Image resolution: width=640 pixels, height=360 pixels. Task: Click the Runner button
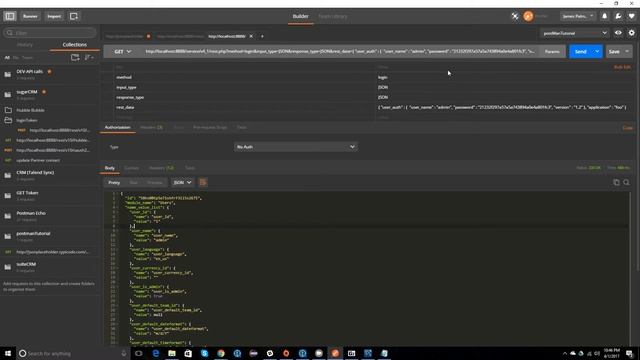(x=30, y=16)
